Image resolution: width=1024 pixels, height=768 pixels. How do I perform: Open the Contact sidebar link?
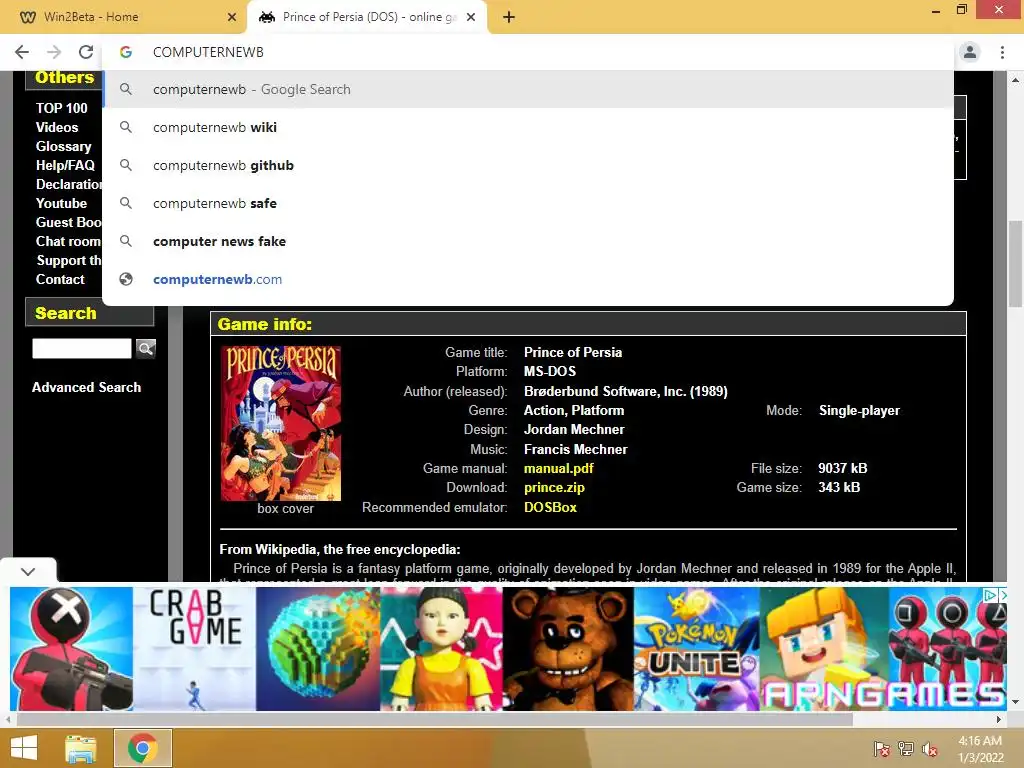click(60, 279)
